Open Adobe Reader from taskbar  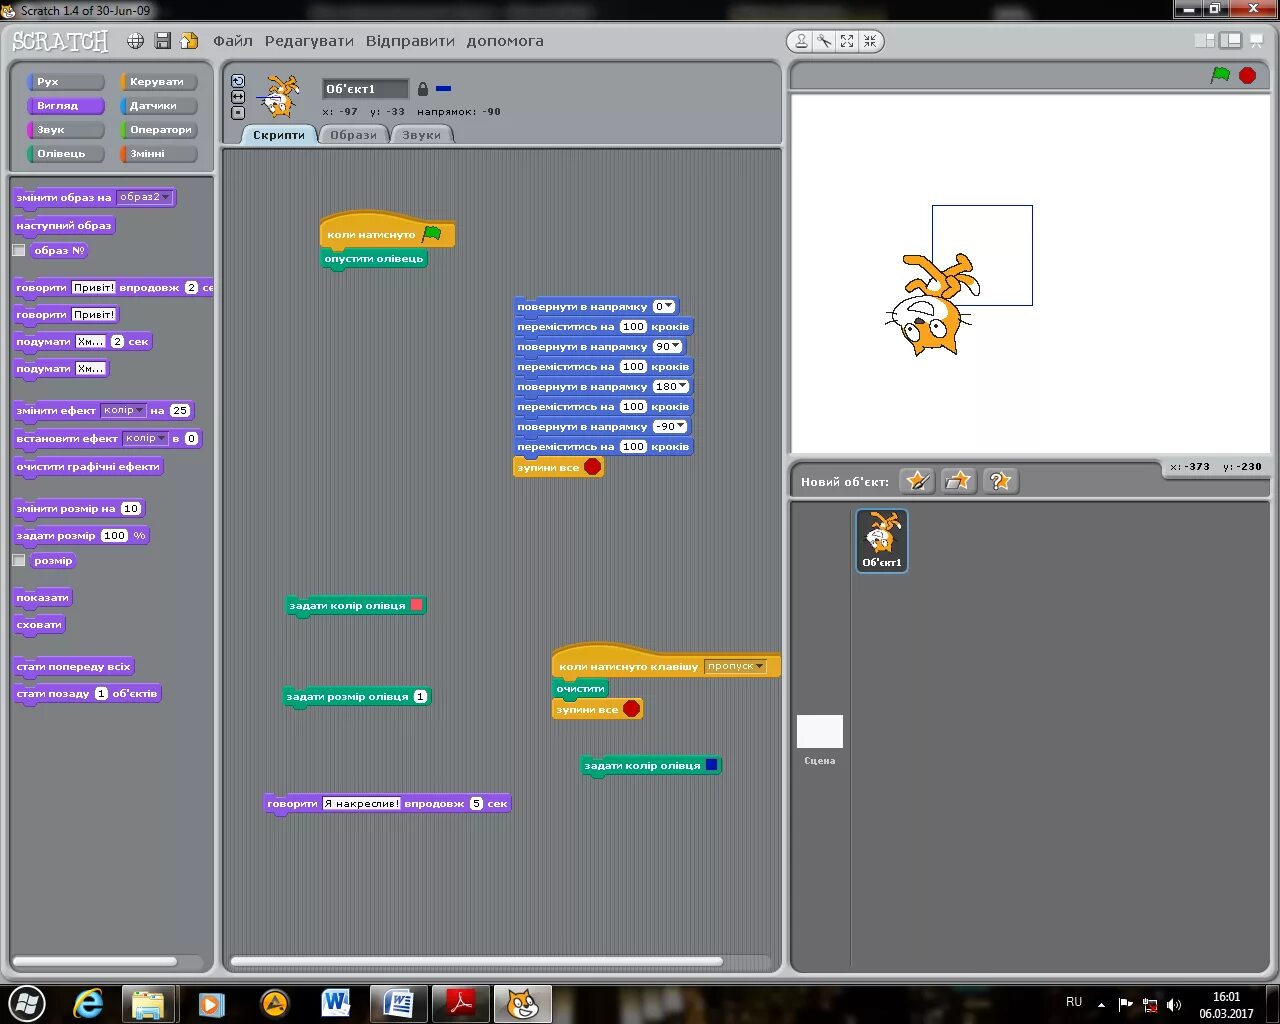point(460,1003)
